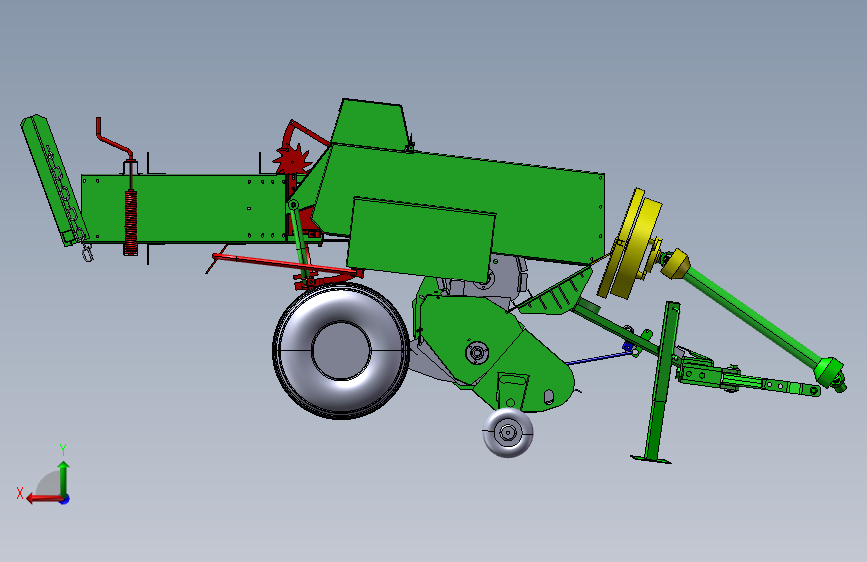Select the green slotted triangular guard

[x=556, y=293]
